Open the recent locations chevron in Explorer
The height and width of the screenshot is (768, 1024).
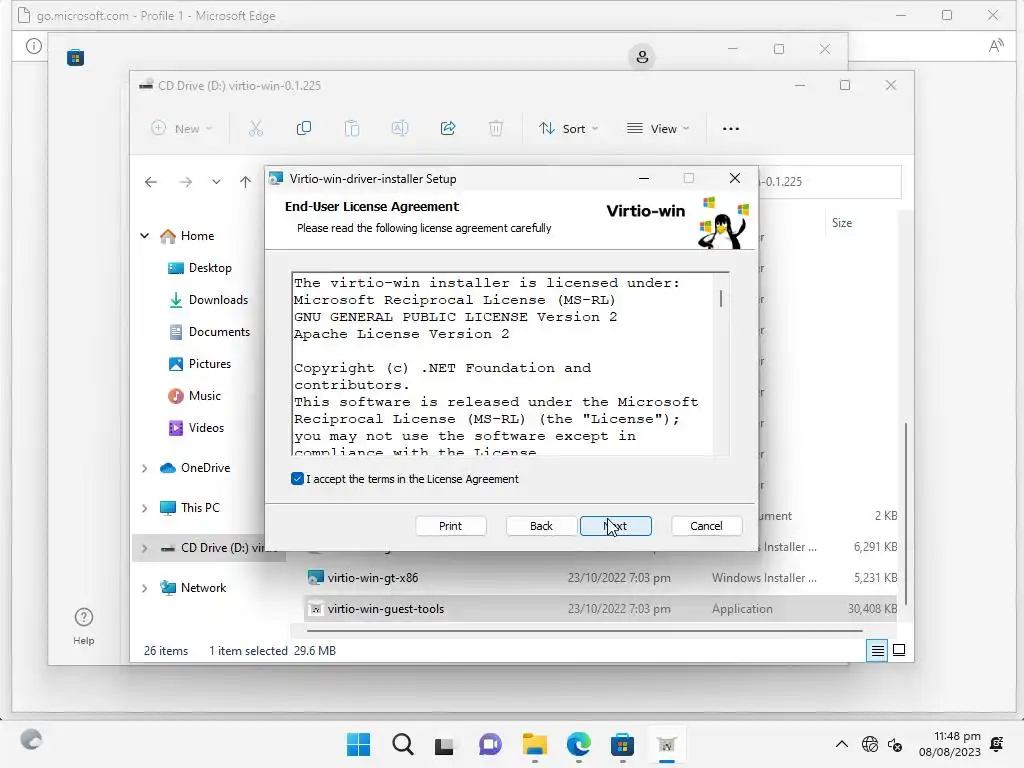pos(216,182)
